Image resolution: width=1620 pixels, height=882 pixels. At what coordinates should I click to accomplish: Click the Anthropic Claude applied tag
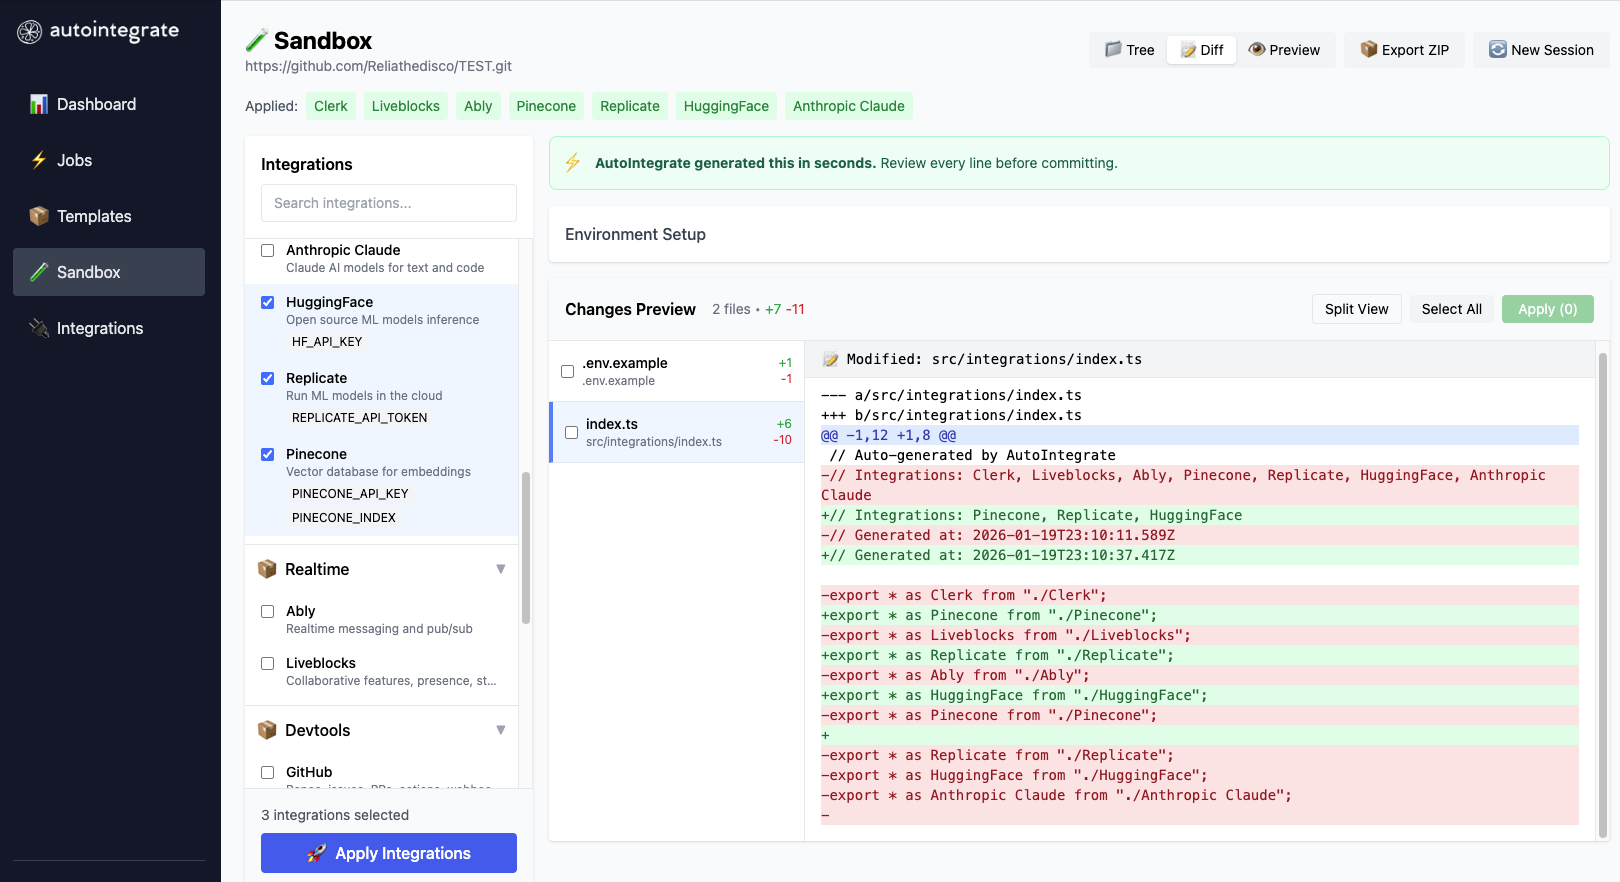pos(849,106)
